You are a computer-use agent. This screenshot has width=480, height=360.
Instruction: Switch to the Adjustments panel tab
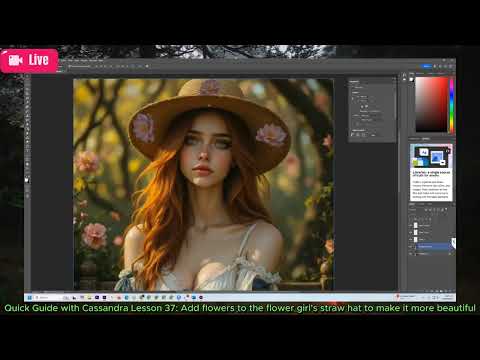click(415, 139)
